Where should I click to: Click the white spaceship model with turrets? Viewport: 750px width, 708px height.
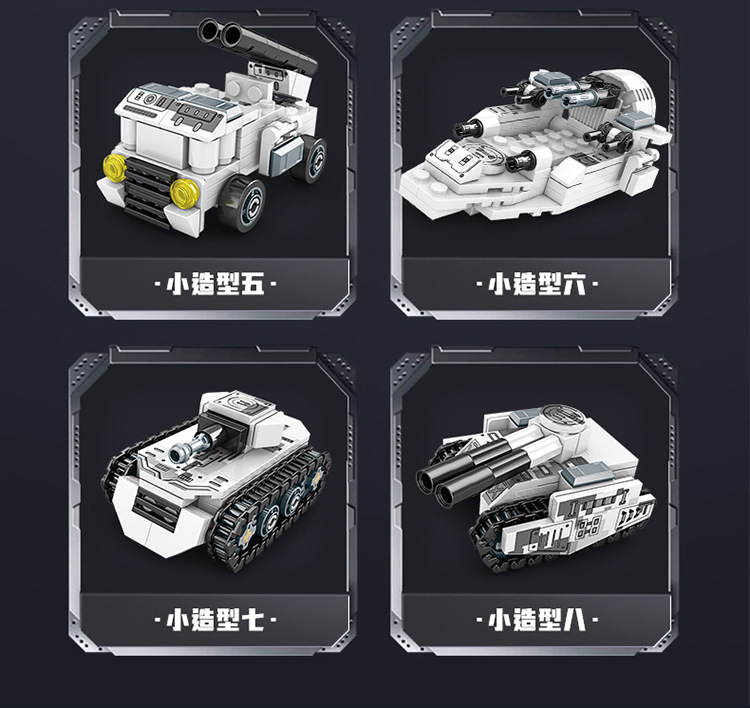[535, 145]
